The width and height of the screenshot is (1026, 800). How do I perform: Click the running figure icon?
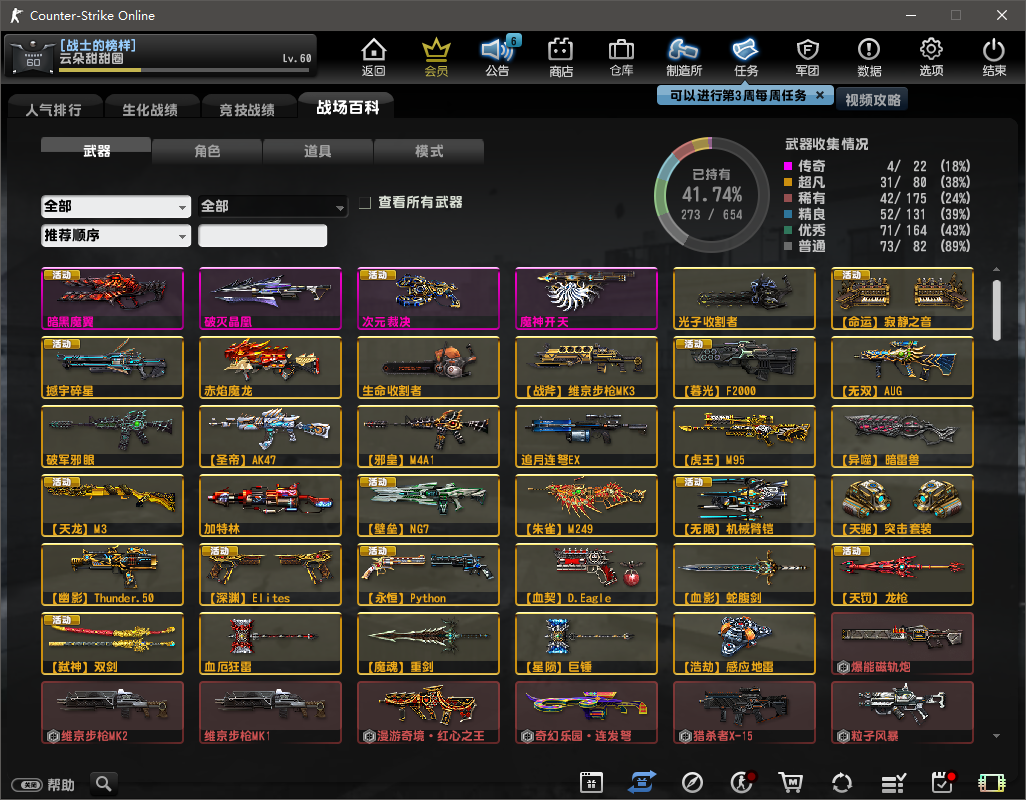click(x=742, y=782)
